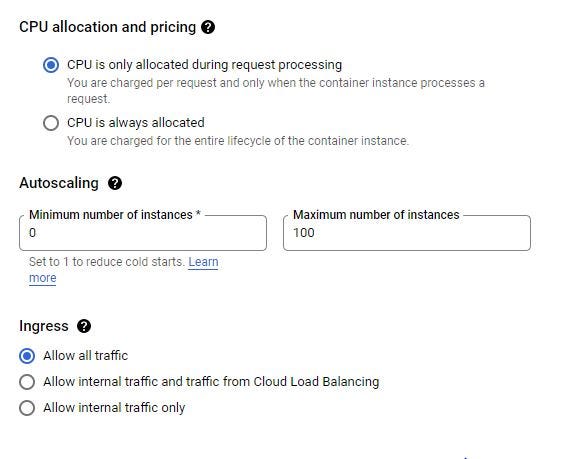Click the 'CPU is always allocated' label text
The height and width of the screenshot is (459, 564).
pyautogui.click(x=136, y=123)
